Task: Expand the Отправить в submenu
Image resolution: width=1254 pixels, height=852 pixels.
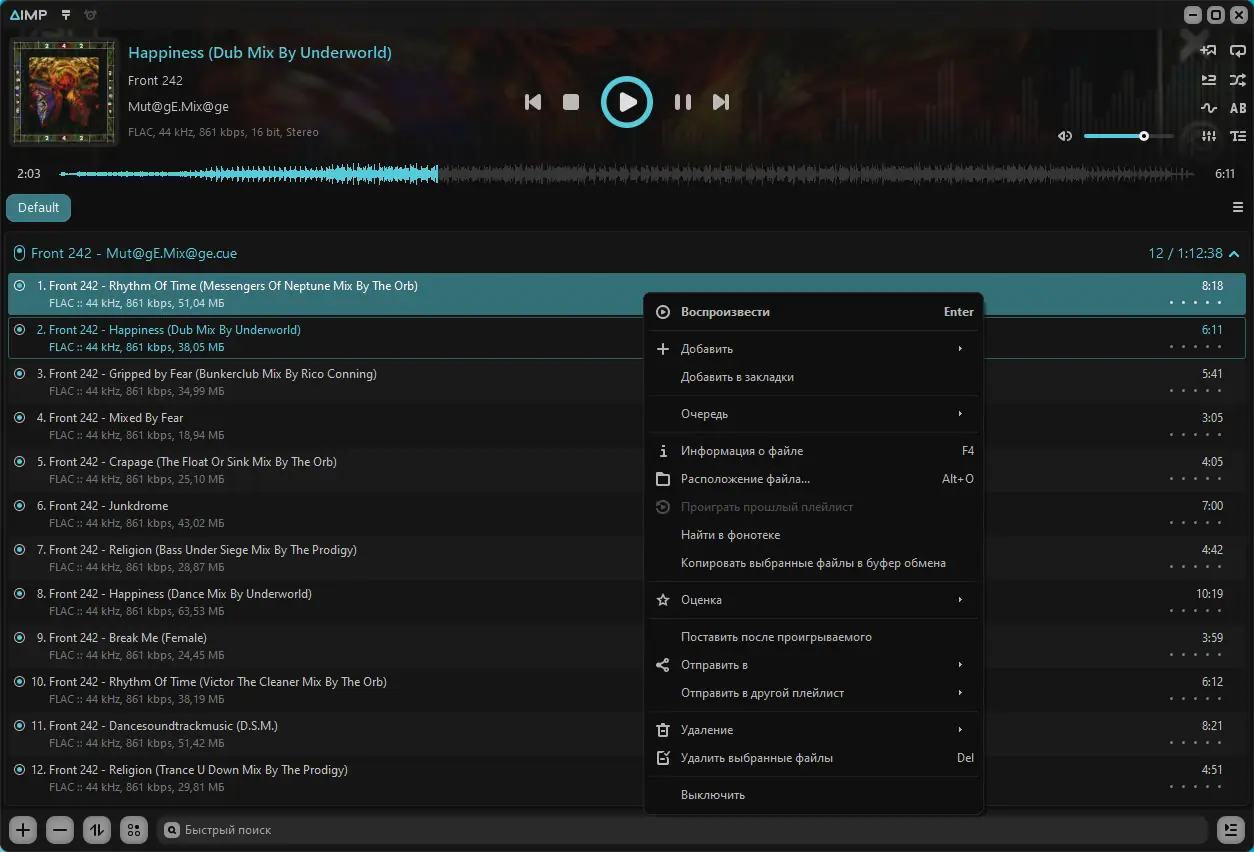Action: click(813, 665)
